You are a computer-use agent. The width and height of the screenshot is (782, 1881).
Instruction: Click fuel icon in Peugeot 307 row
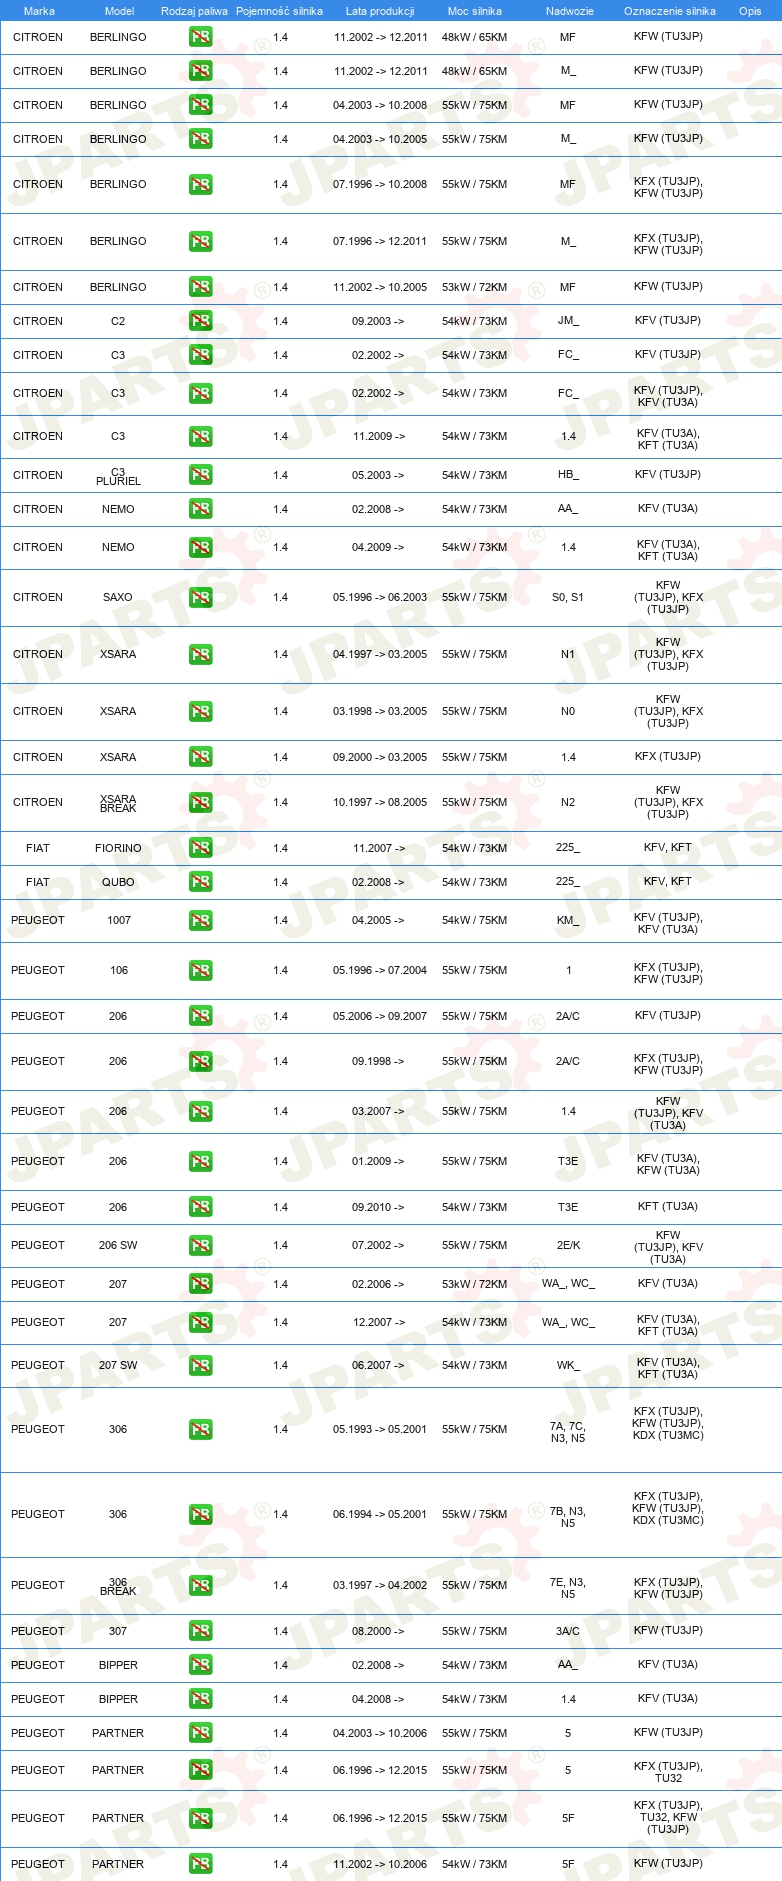pos(201,1631)
